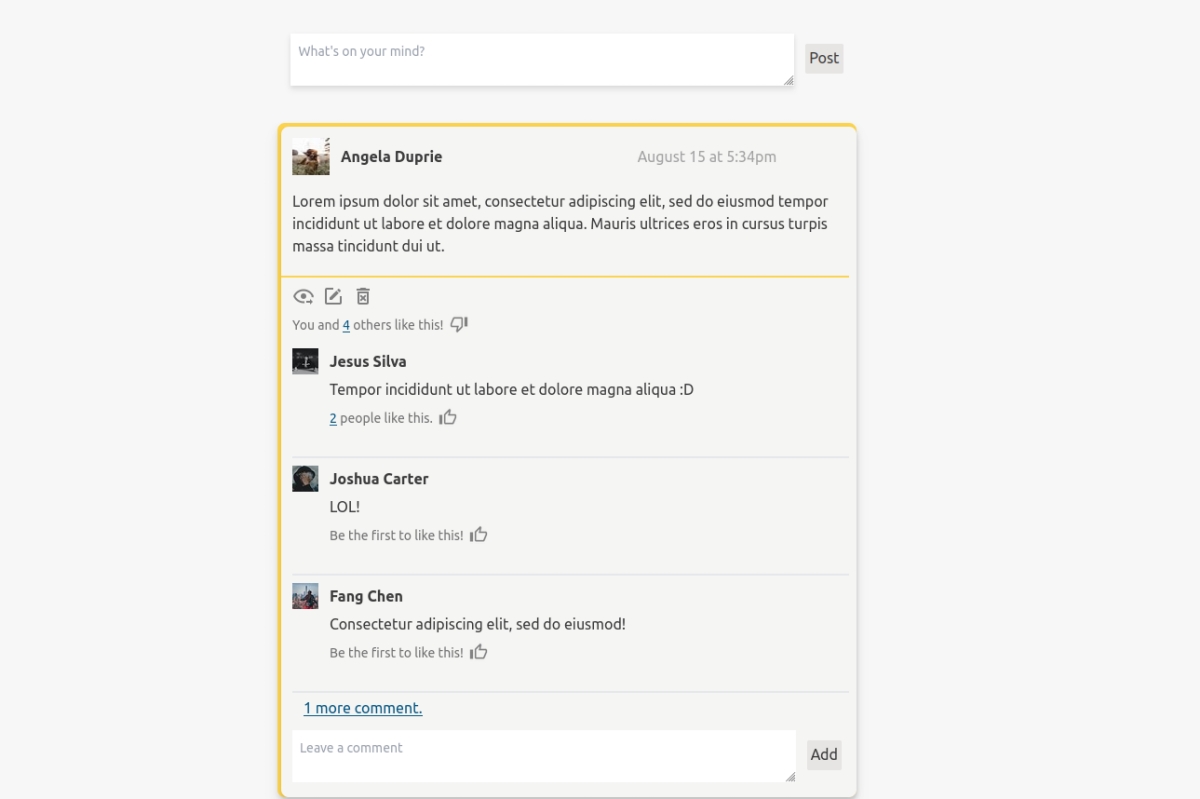Open Jesus Silva's avatar picture
This screenshot has height=799, width=1200.
click(x=305, y=361)
